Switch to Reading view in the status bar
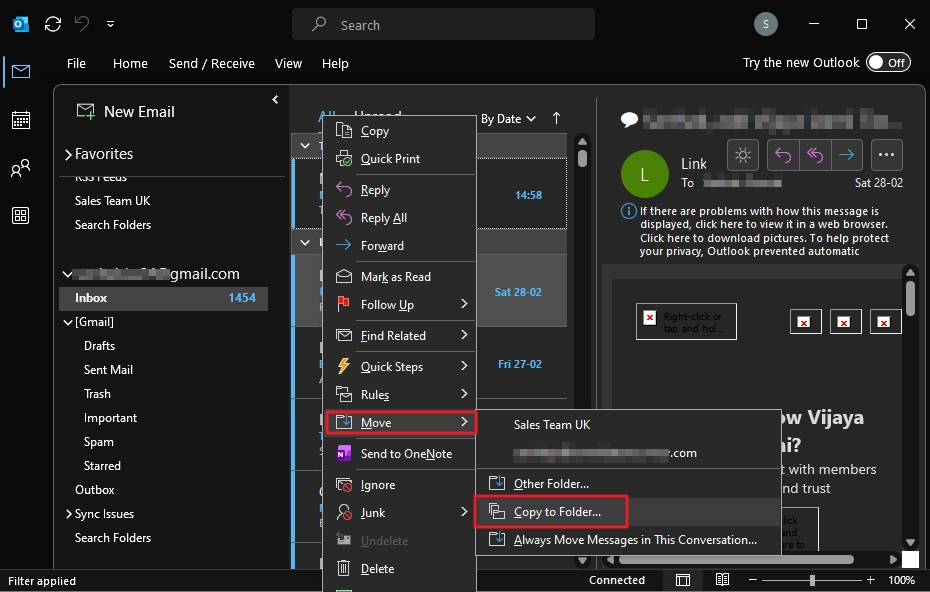This screenshot has width=930, height=592. 722,580
